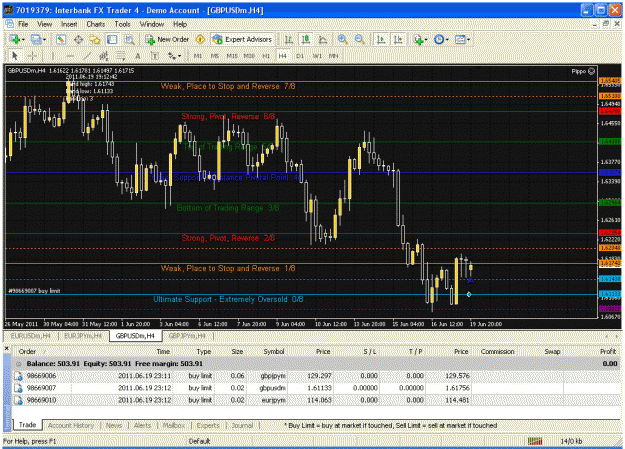Select the trendline drawing tool

tap(87, 56)
